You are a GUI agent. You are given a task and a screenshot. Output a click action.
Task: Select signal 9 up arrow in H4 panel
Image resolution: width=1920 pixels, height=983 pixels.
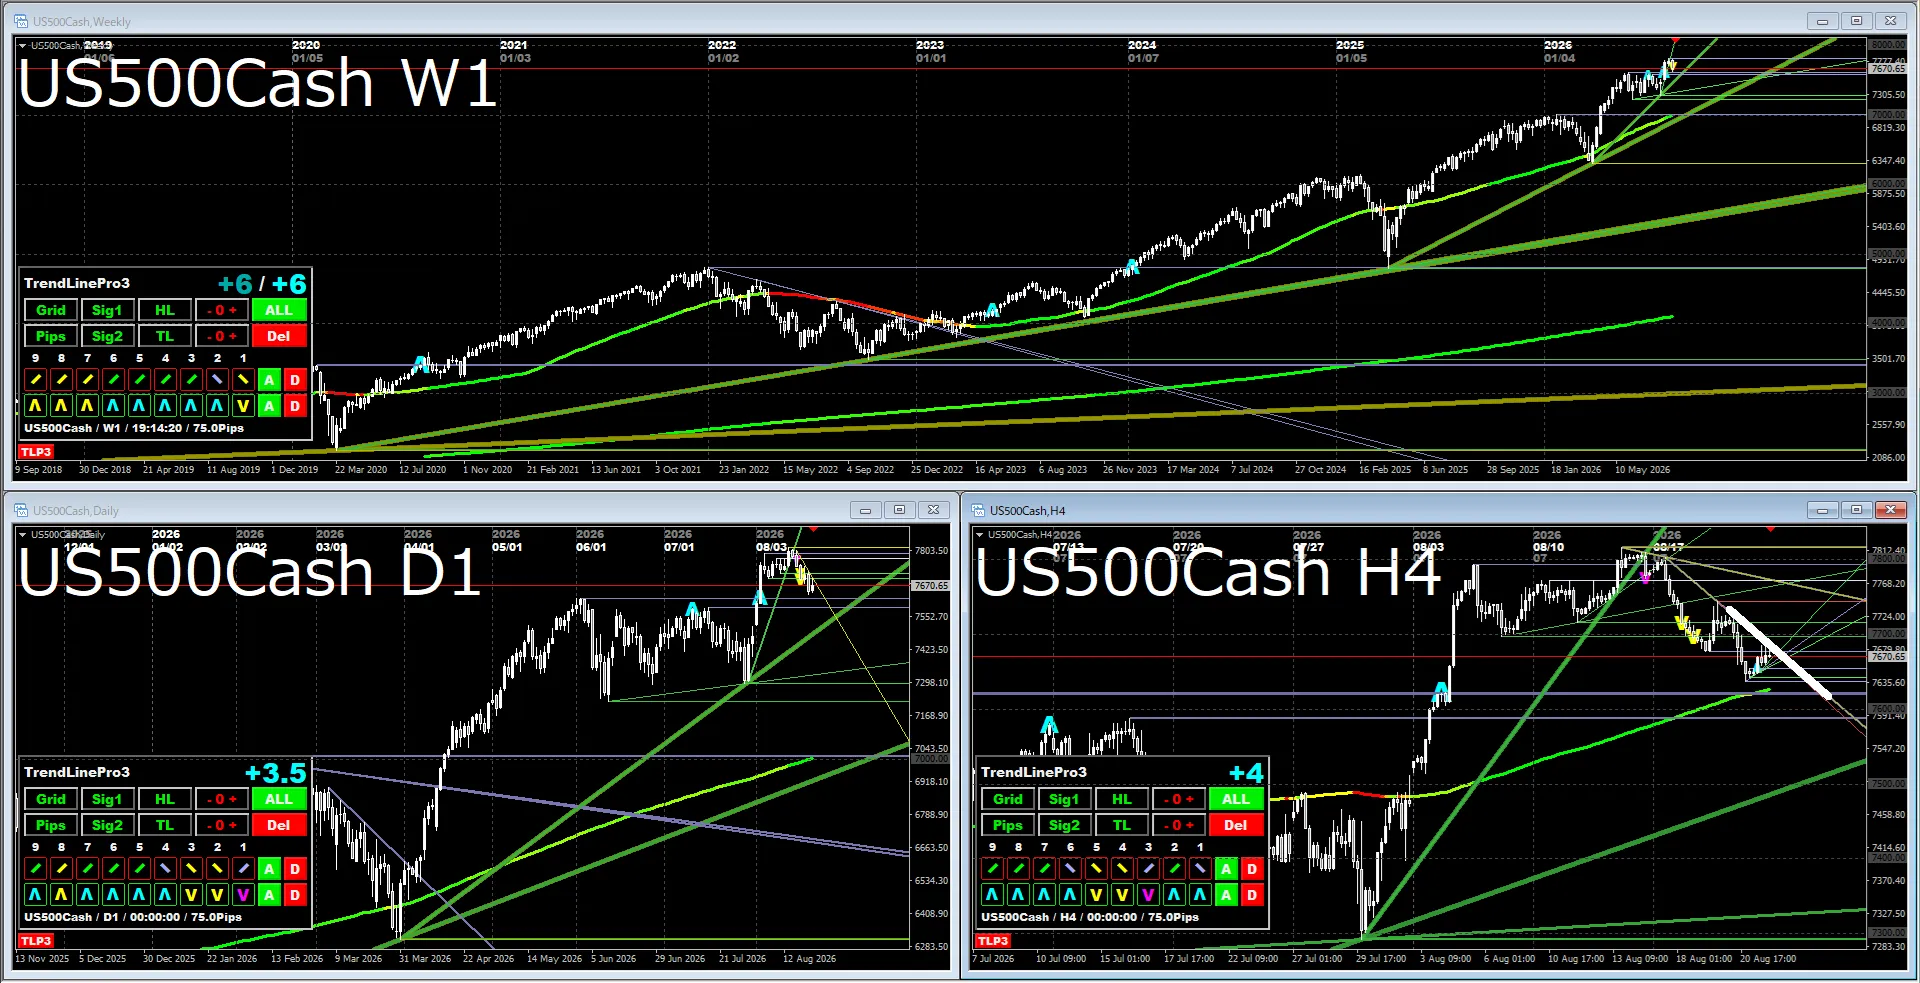[x=992, y=895]
